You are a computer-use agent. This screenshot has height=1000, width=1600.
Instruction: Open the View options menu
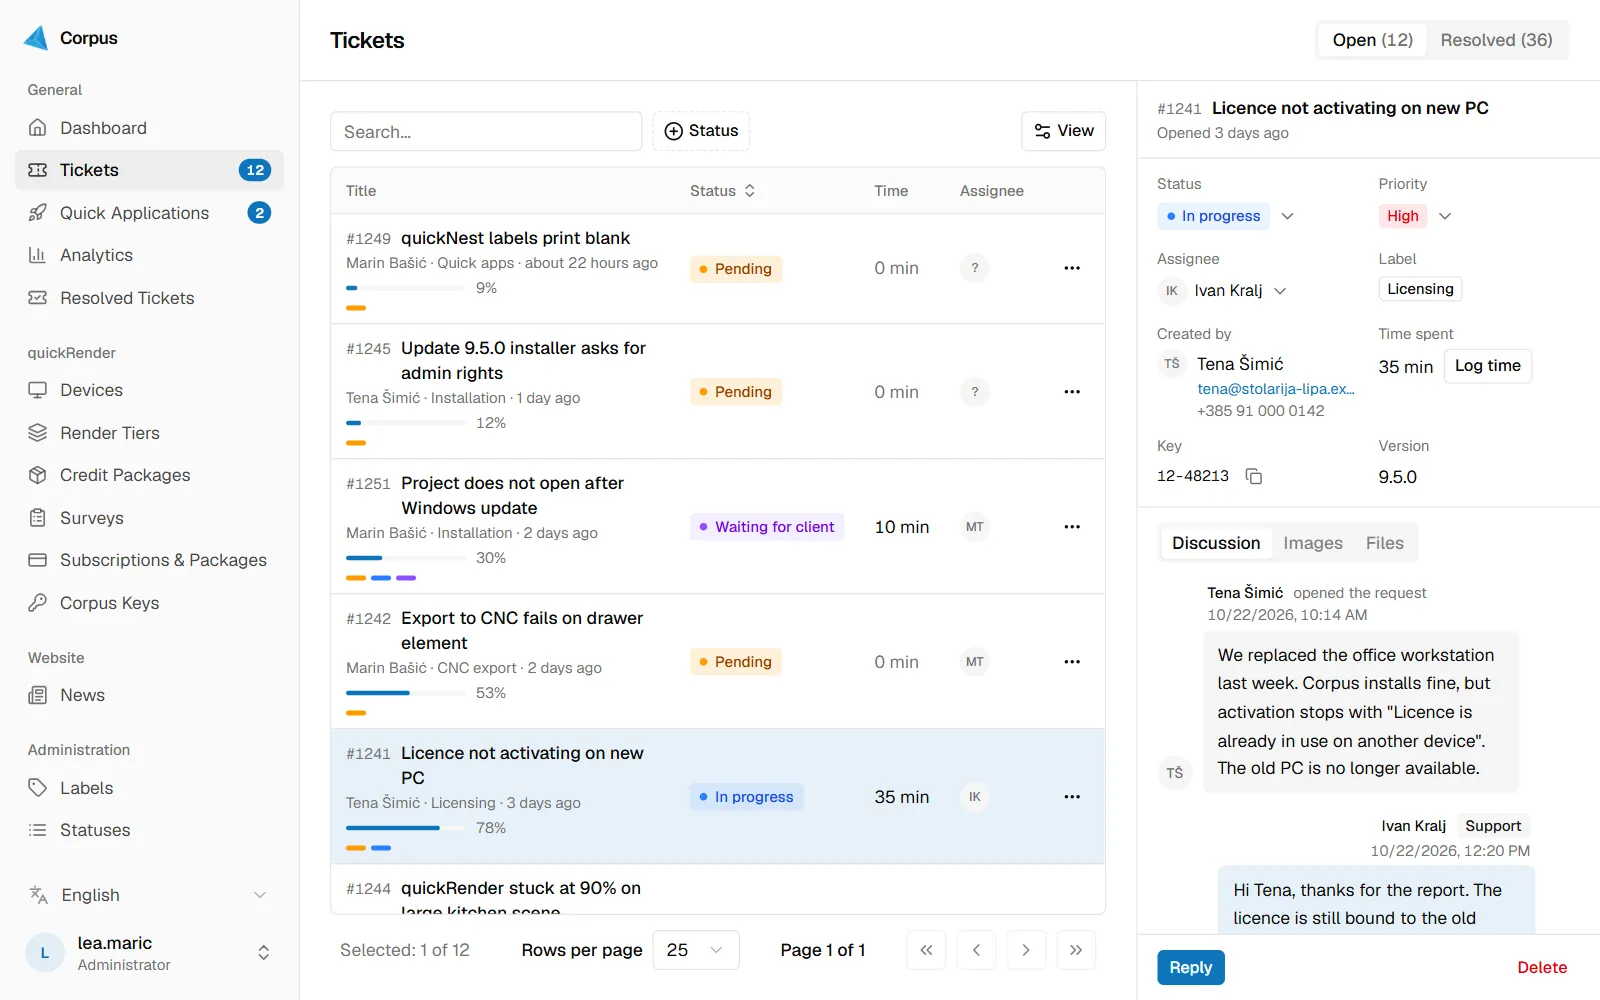(x=1063, y=131)
